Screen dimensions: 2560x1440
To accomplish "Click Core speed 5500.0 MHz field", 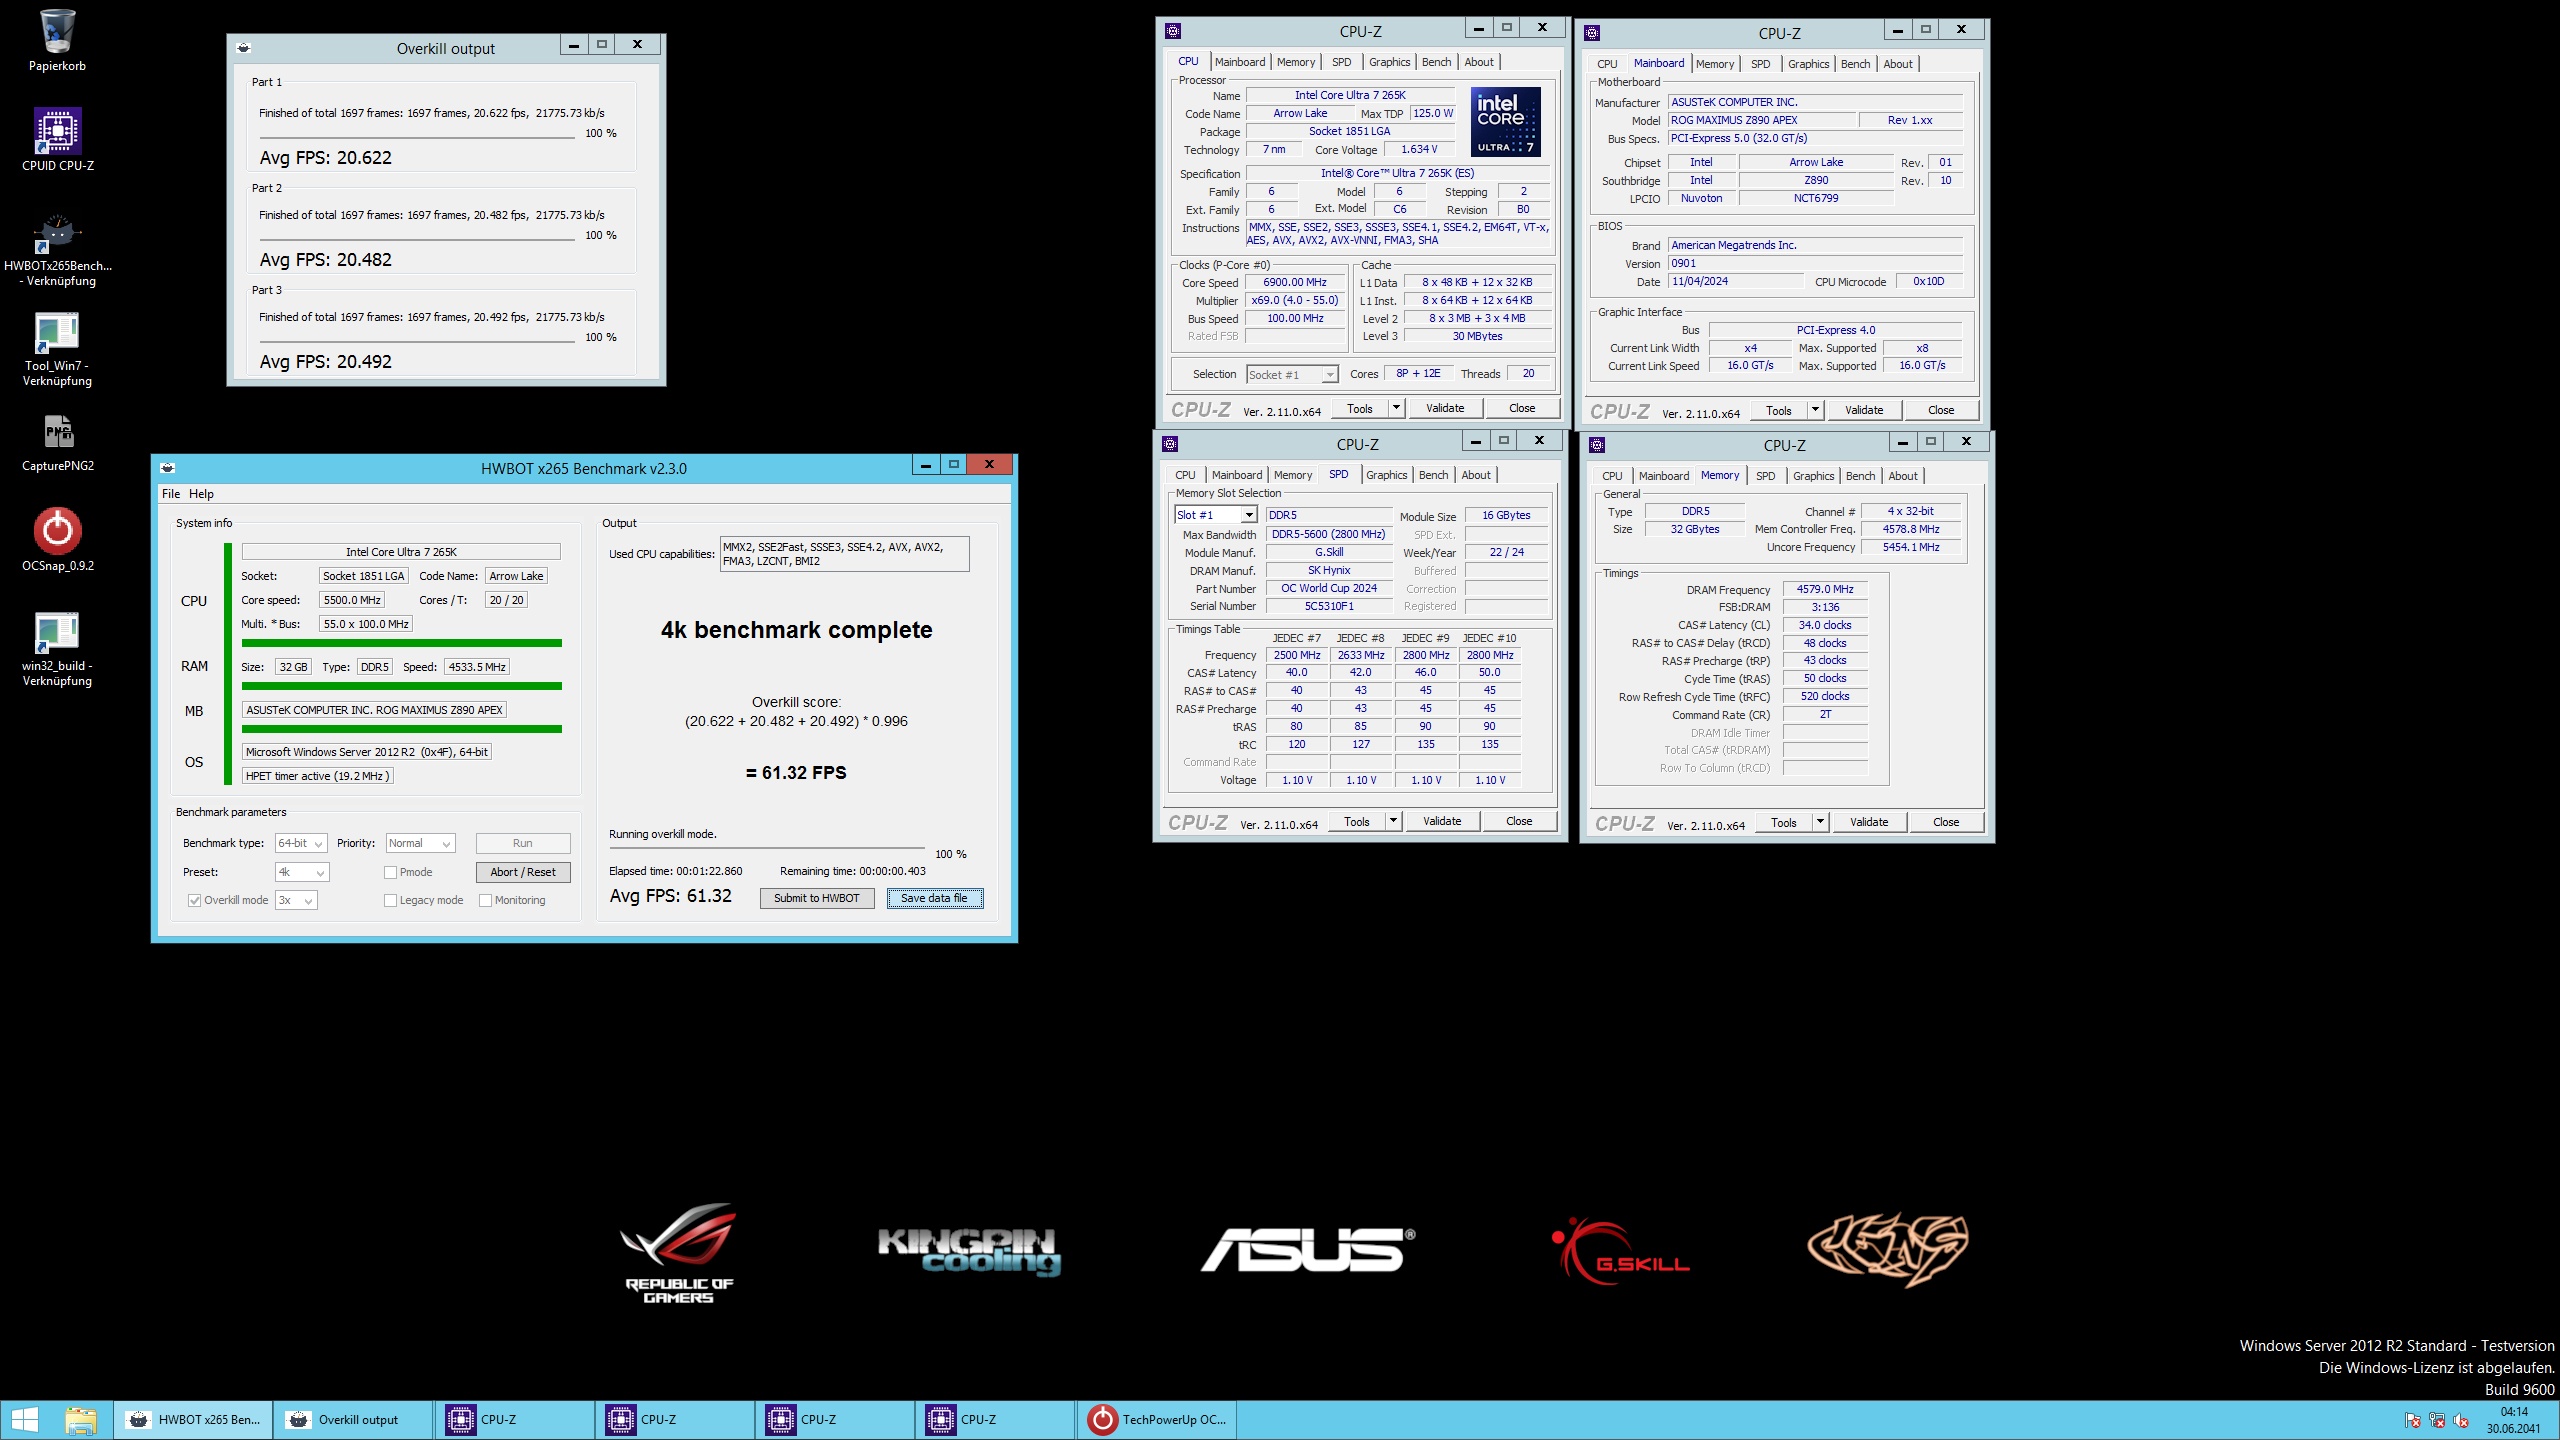I will point(352,600).
